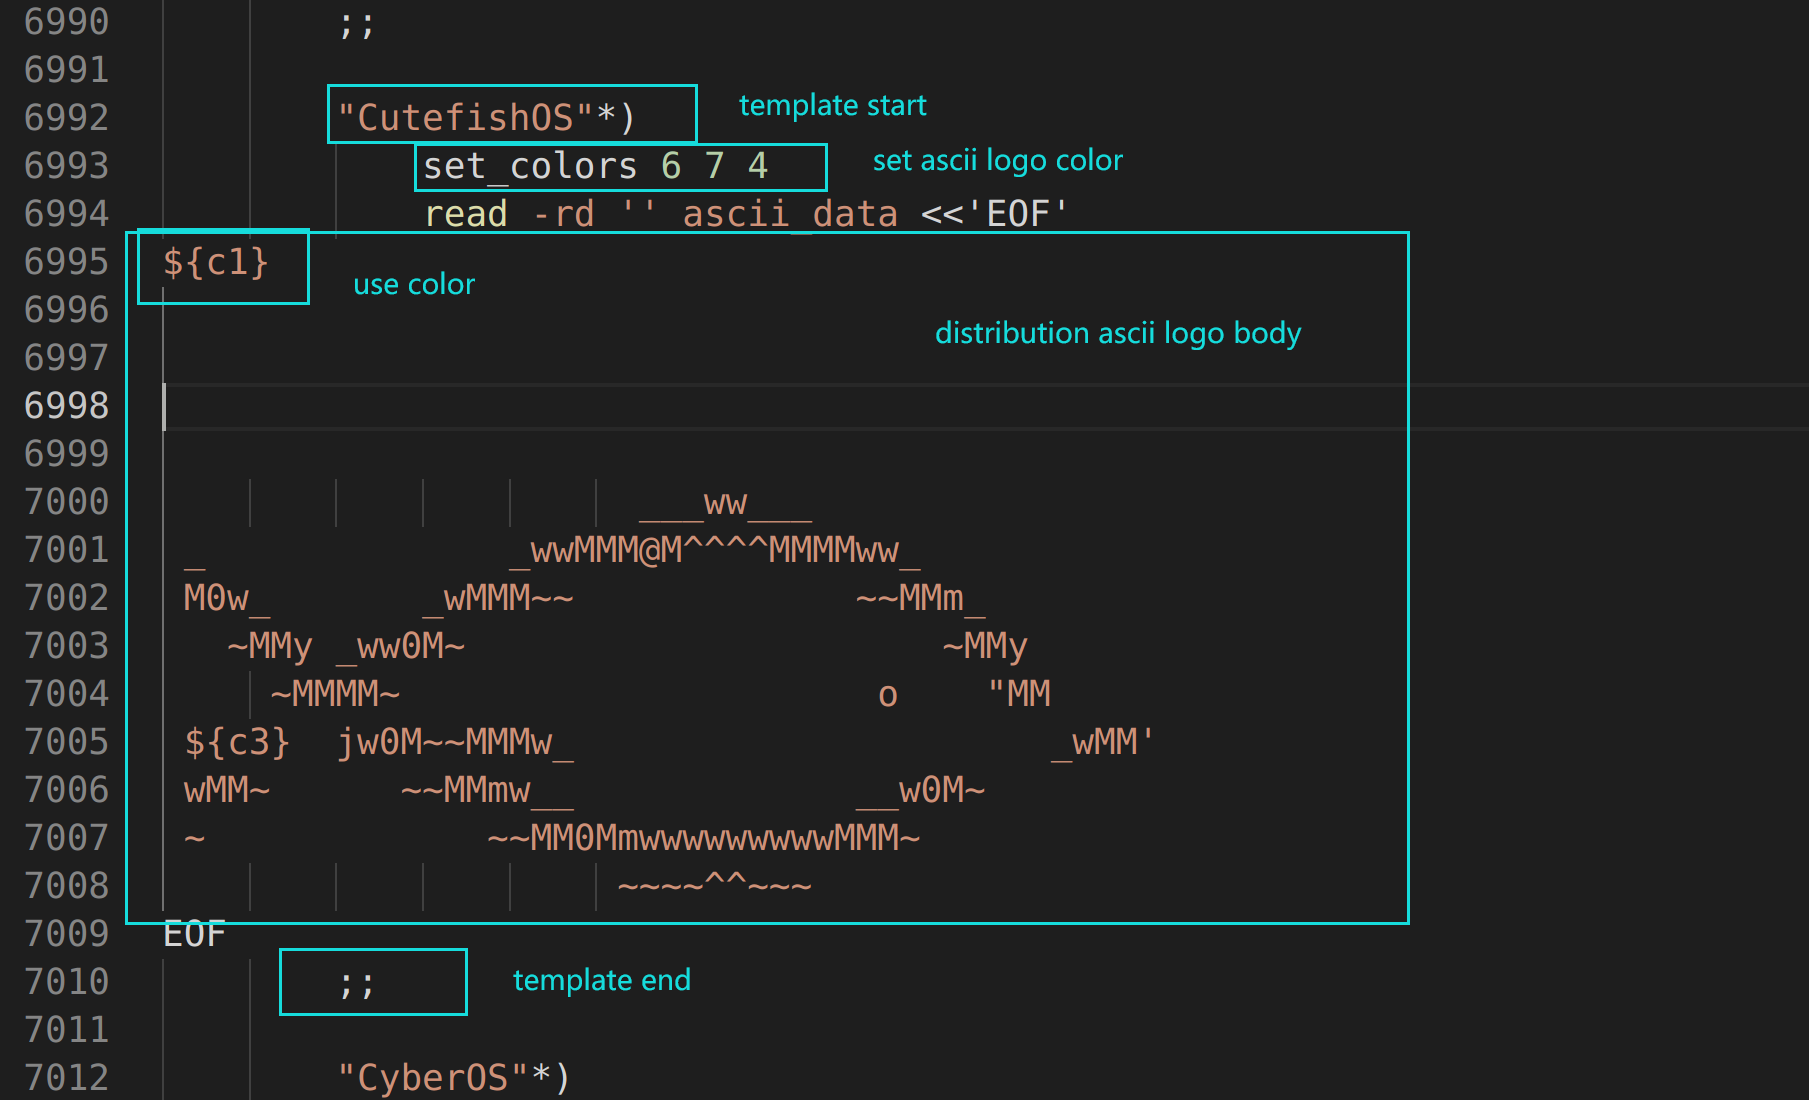Screen dimensions: 1809x1100
Task: Click the ascii_data variable name
Action: [790, 214]
